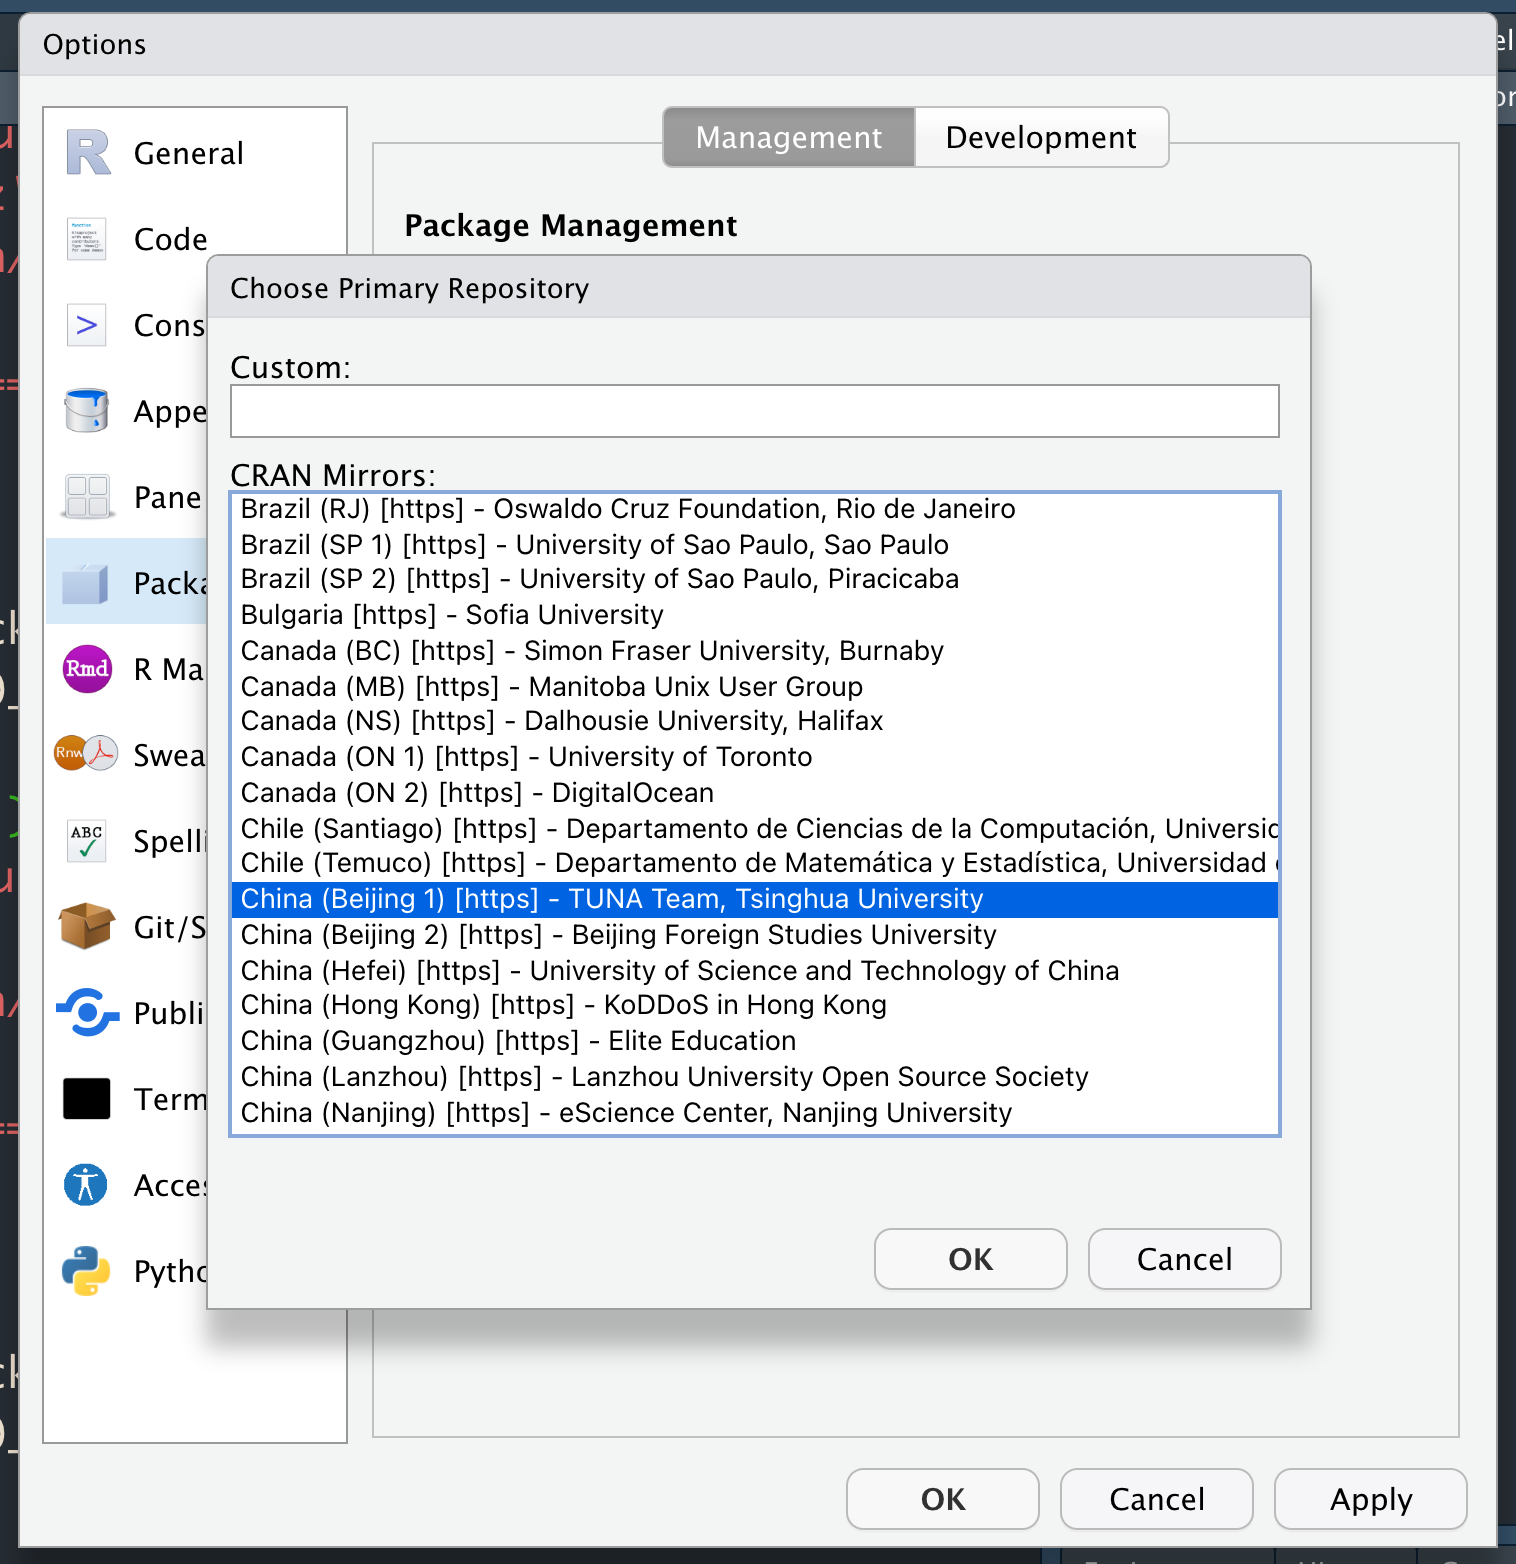Open Console options via its prompt icon

87,325
